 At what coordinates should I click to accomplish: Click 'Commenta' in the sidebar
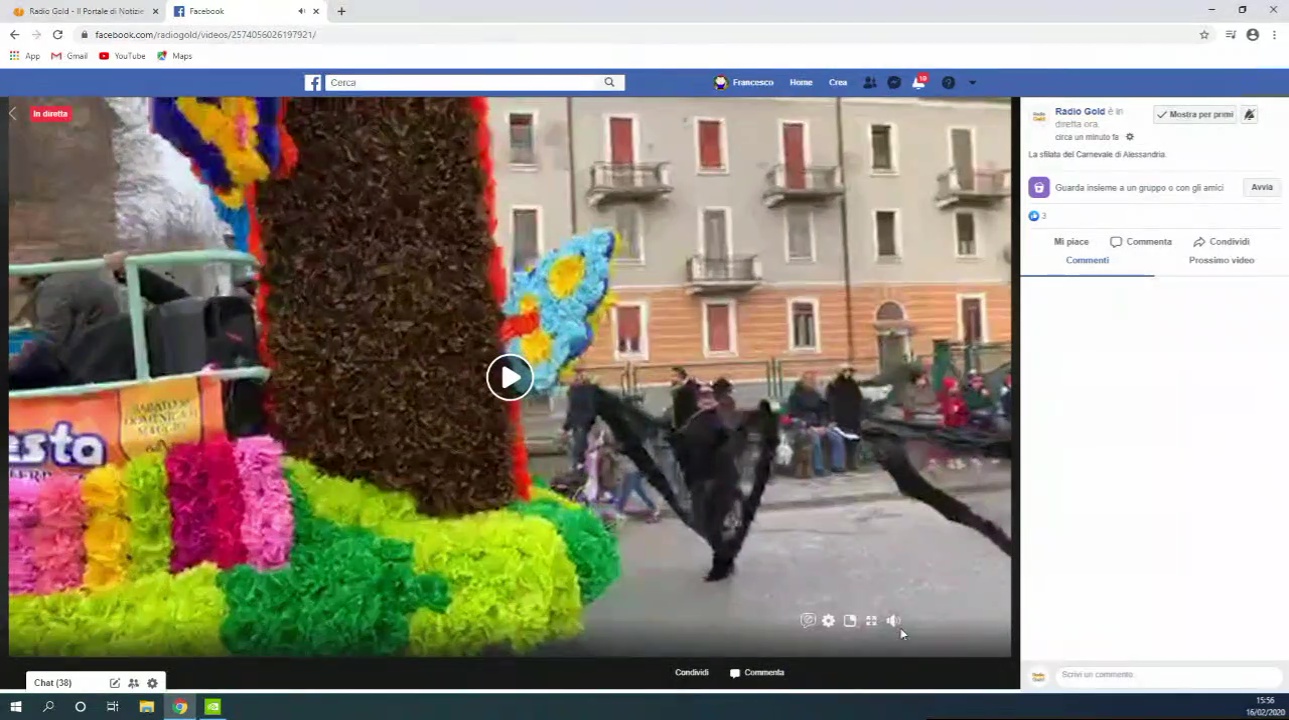pos(1141,242)
